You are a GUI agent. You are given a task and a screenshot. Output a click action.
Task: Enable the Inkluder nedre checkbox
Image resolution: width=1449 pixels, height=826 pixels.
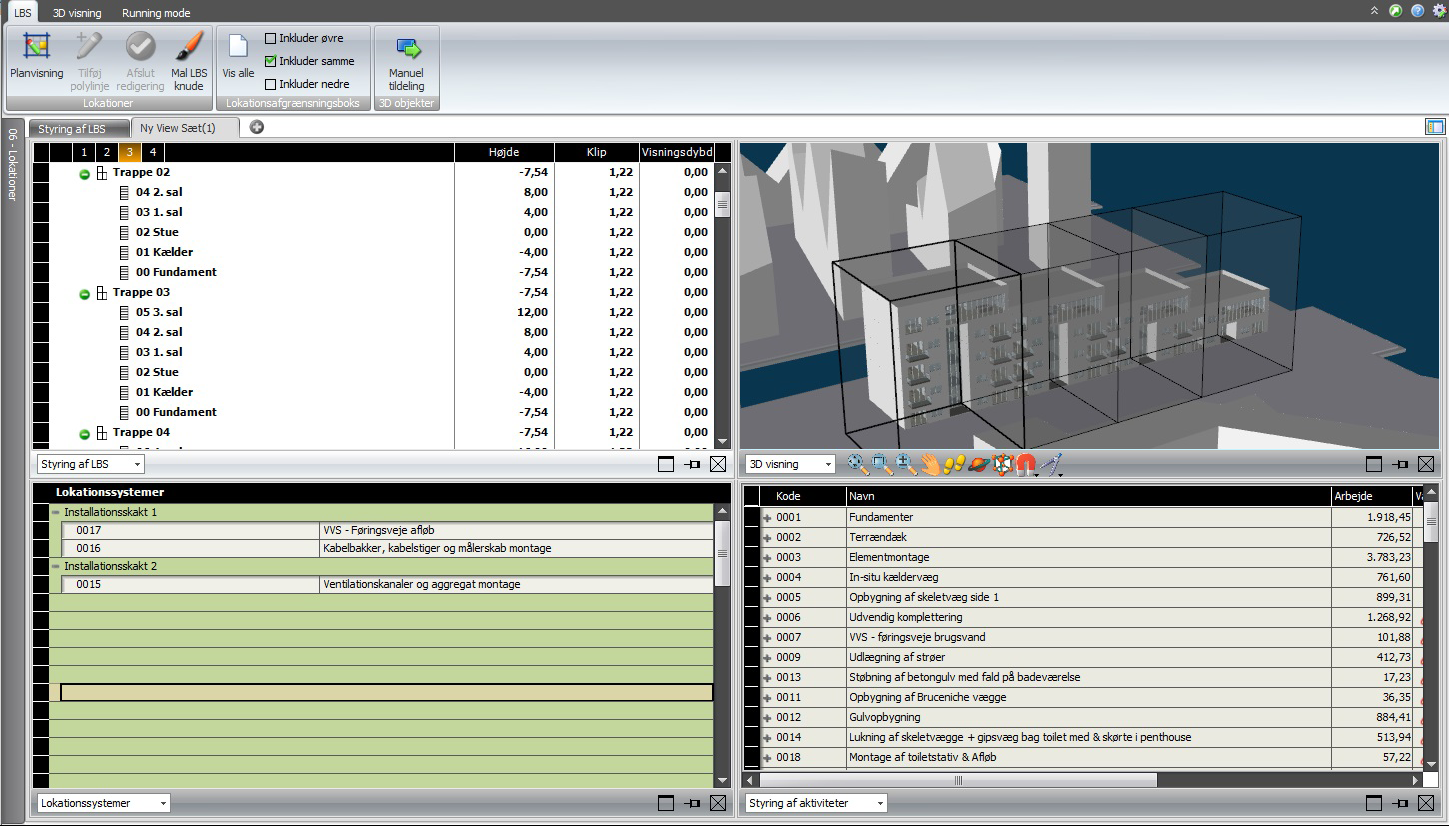coord(271,83)
